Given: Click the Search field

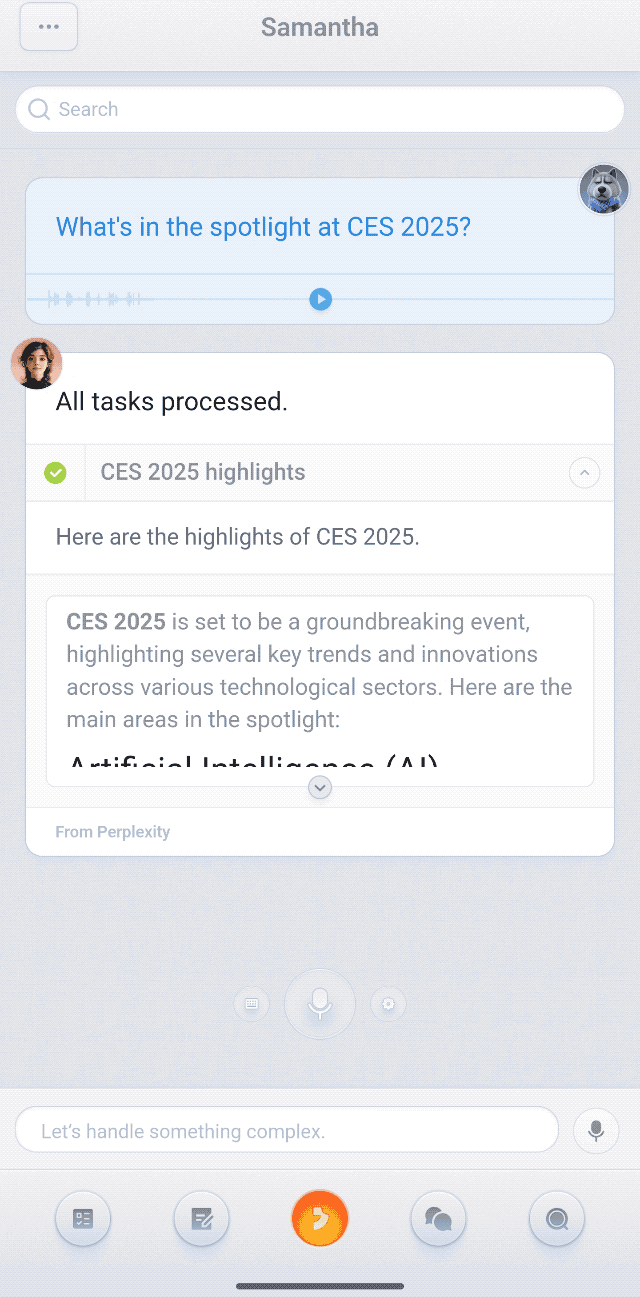Looking at the screenshot, I should 320,109.
